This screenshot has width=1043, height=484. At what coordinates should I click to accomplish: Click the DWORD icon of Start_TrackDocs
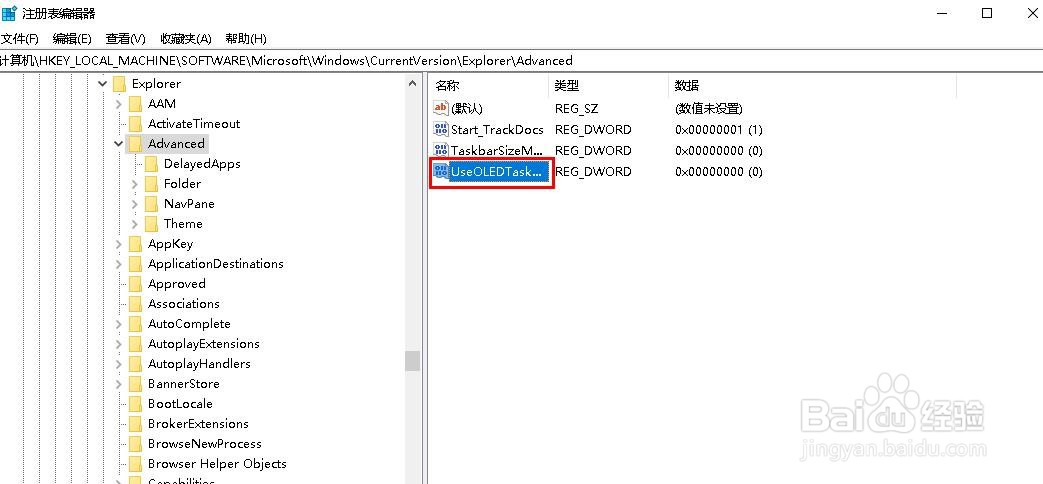pyautogui.click(x=441, y=129)
